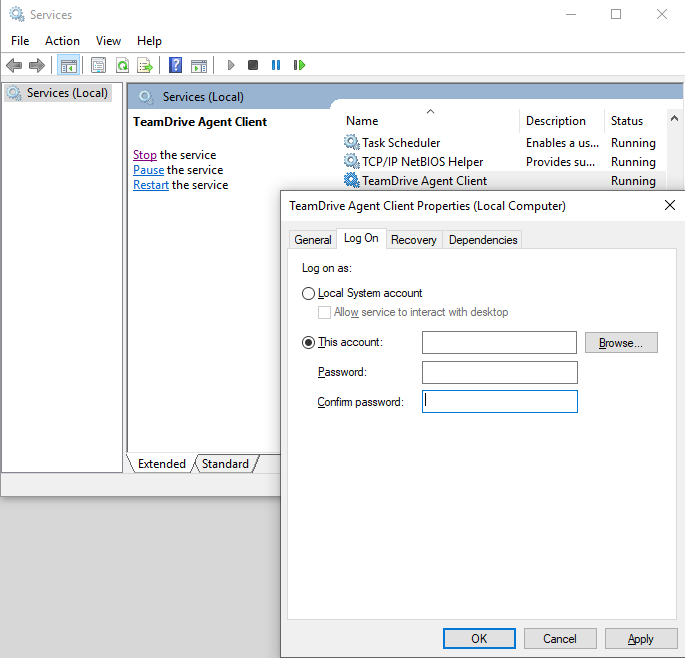Select Services (Local) in console tree

point(58,93)
